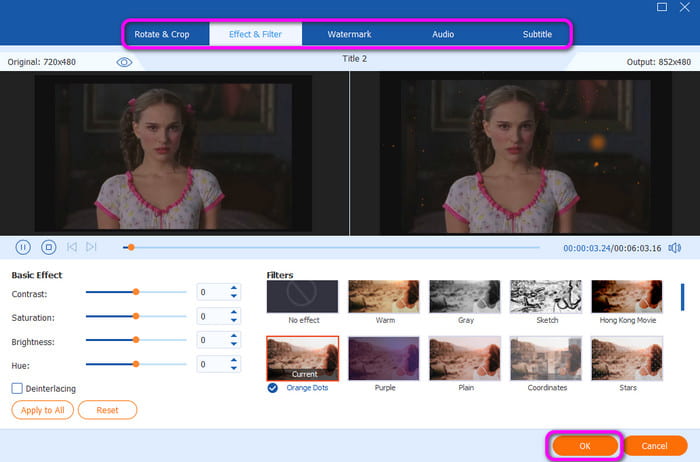Screen dimensions: 700x462
Task: Stop the video preview playback
Action: coord(48,247)
